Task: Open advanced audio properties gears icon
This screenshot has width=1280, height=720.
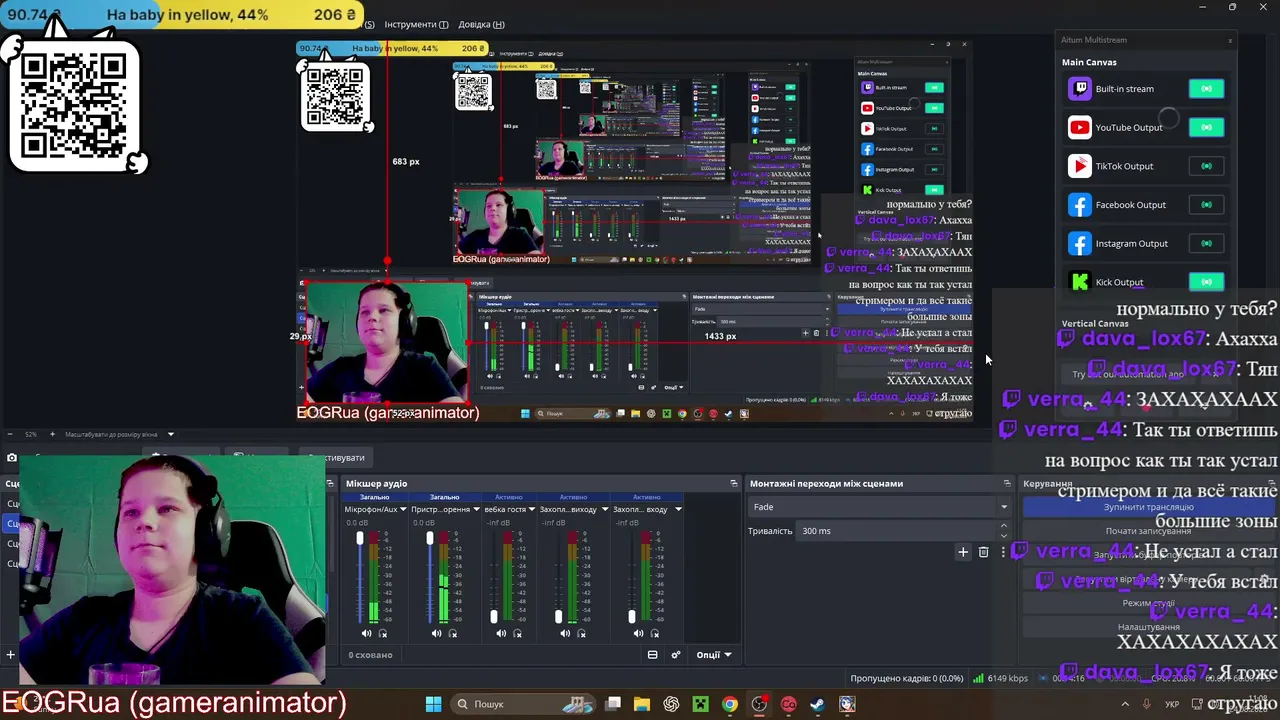Action: (x=676, y=655)
